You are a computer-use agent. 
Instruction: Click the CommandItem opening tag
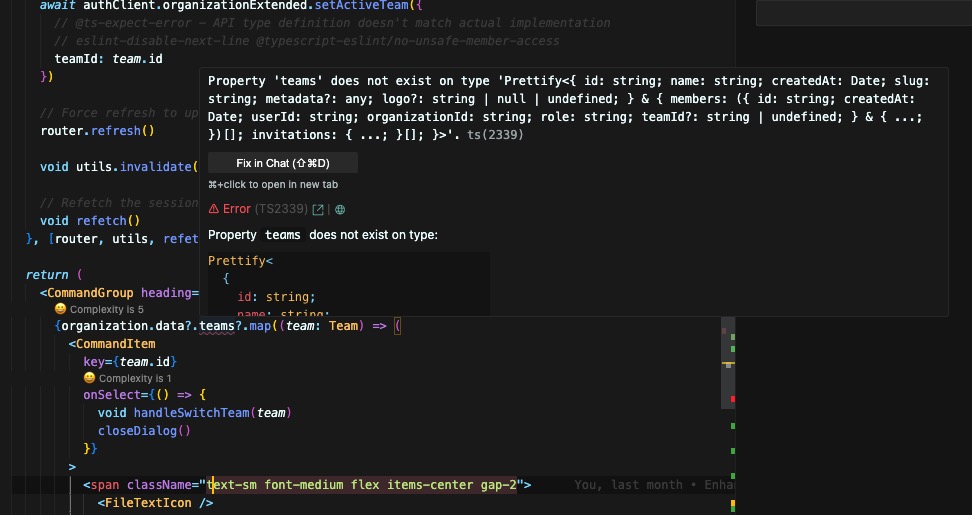112,344
